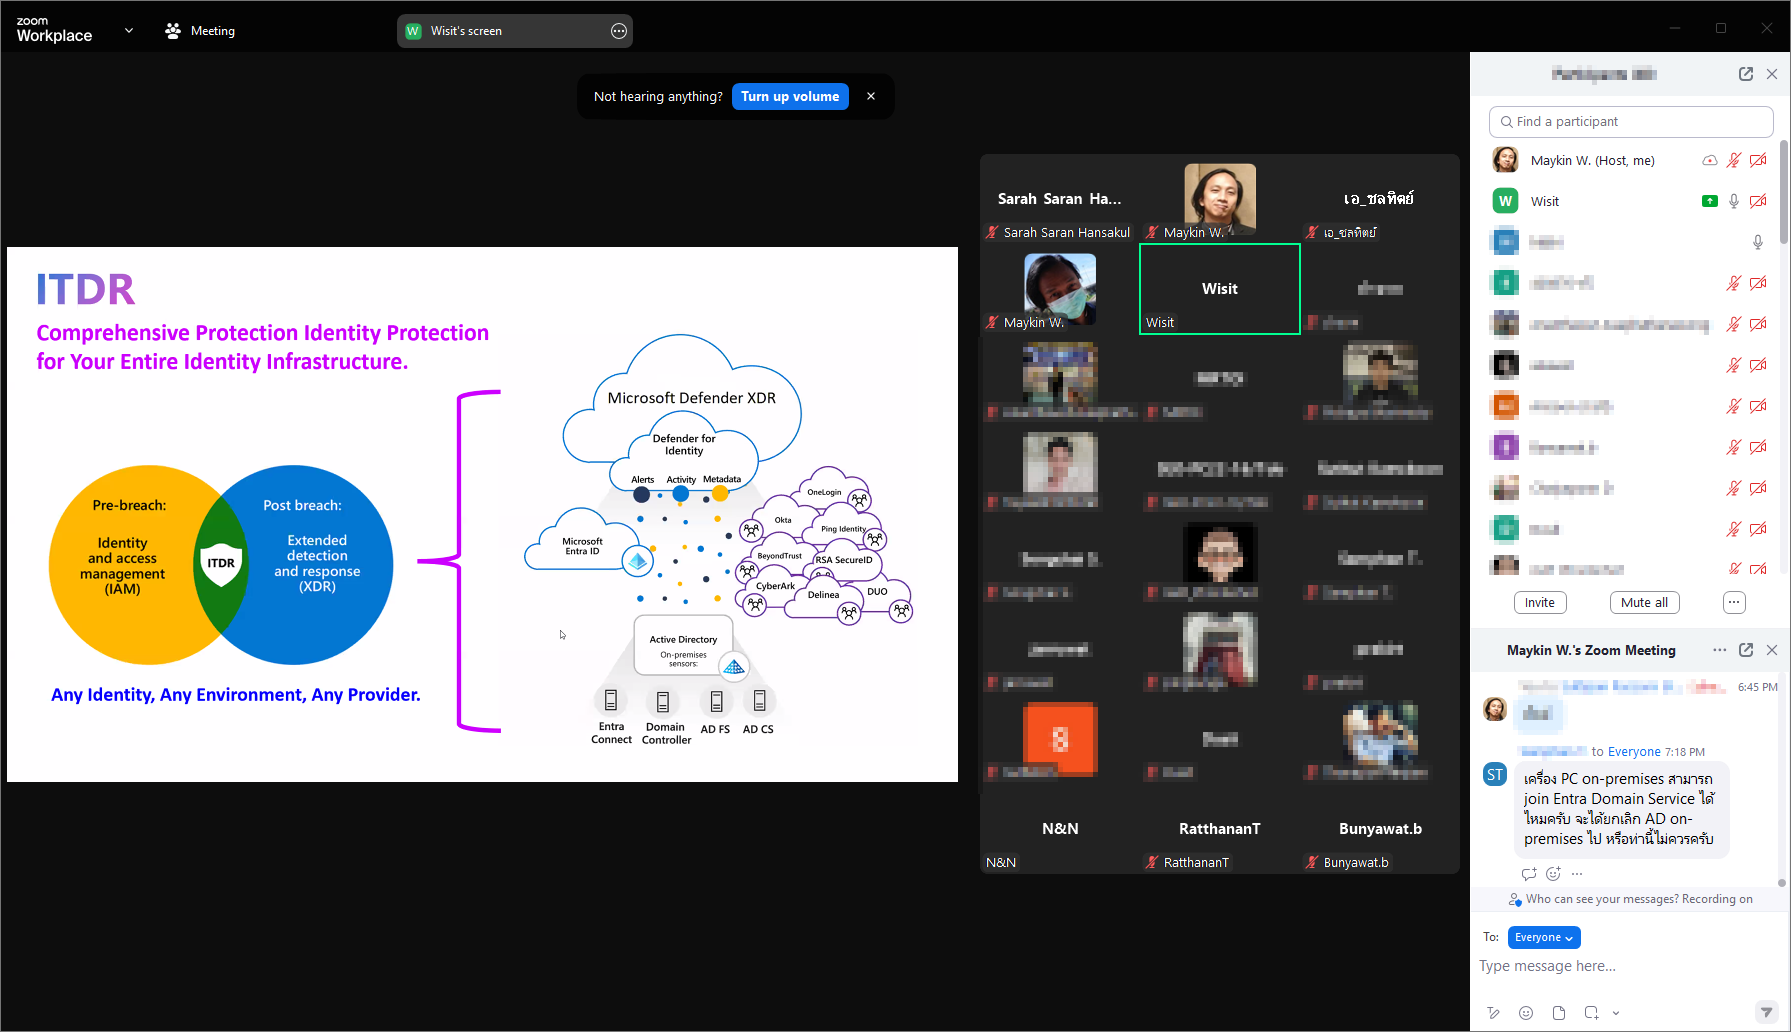Click the Zoom Workplace logo
This screenshot has height=1032, width=1791.
(x=54, y=30)
